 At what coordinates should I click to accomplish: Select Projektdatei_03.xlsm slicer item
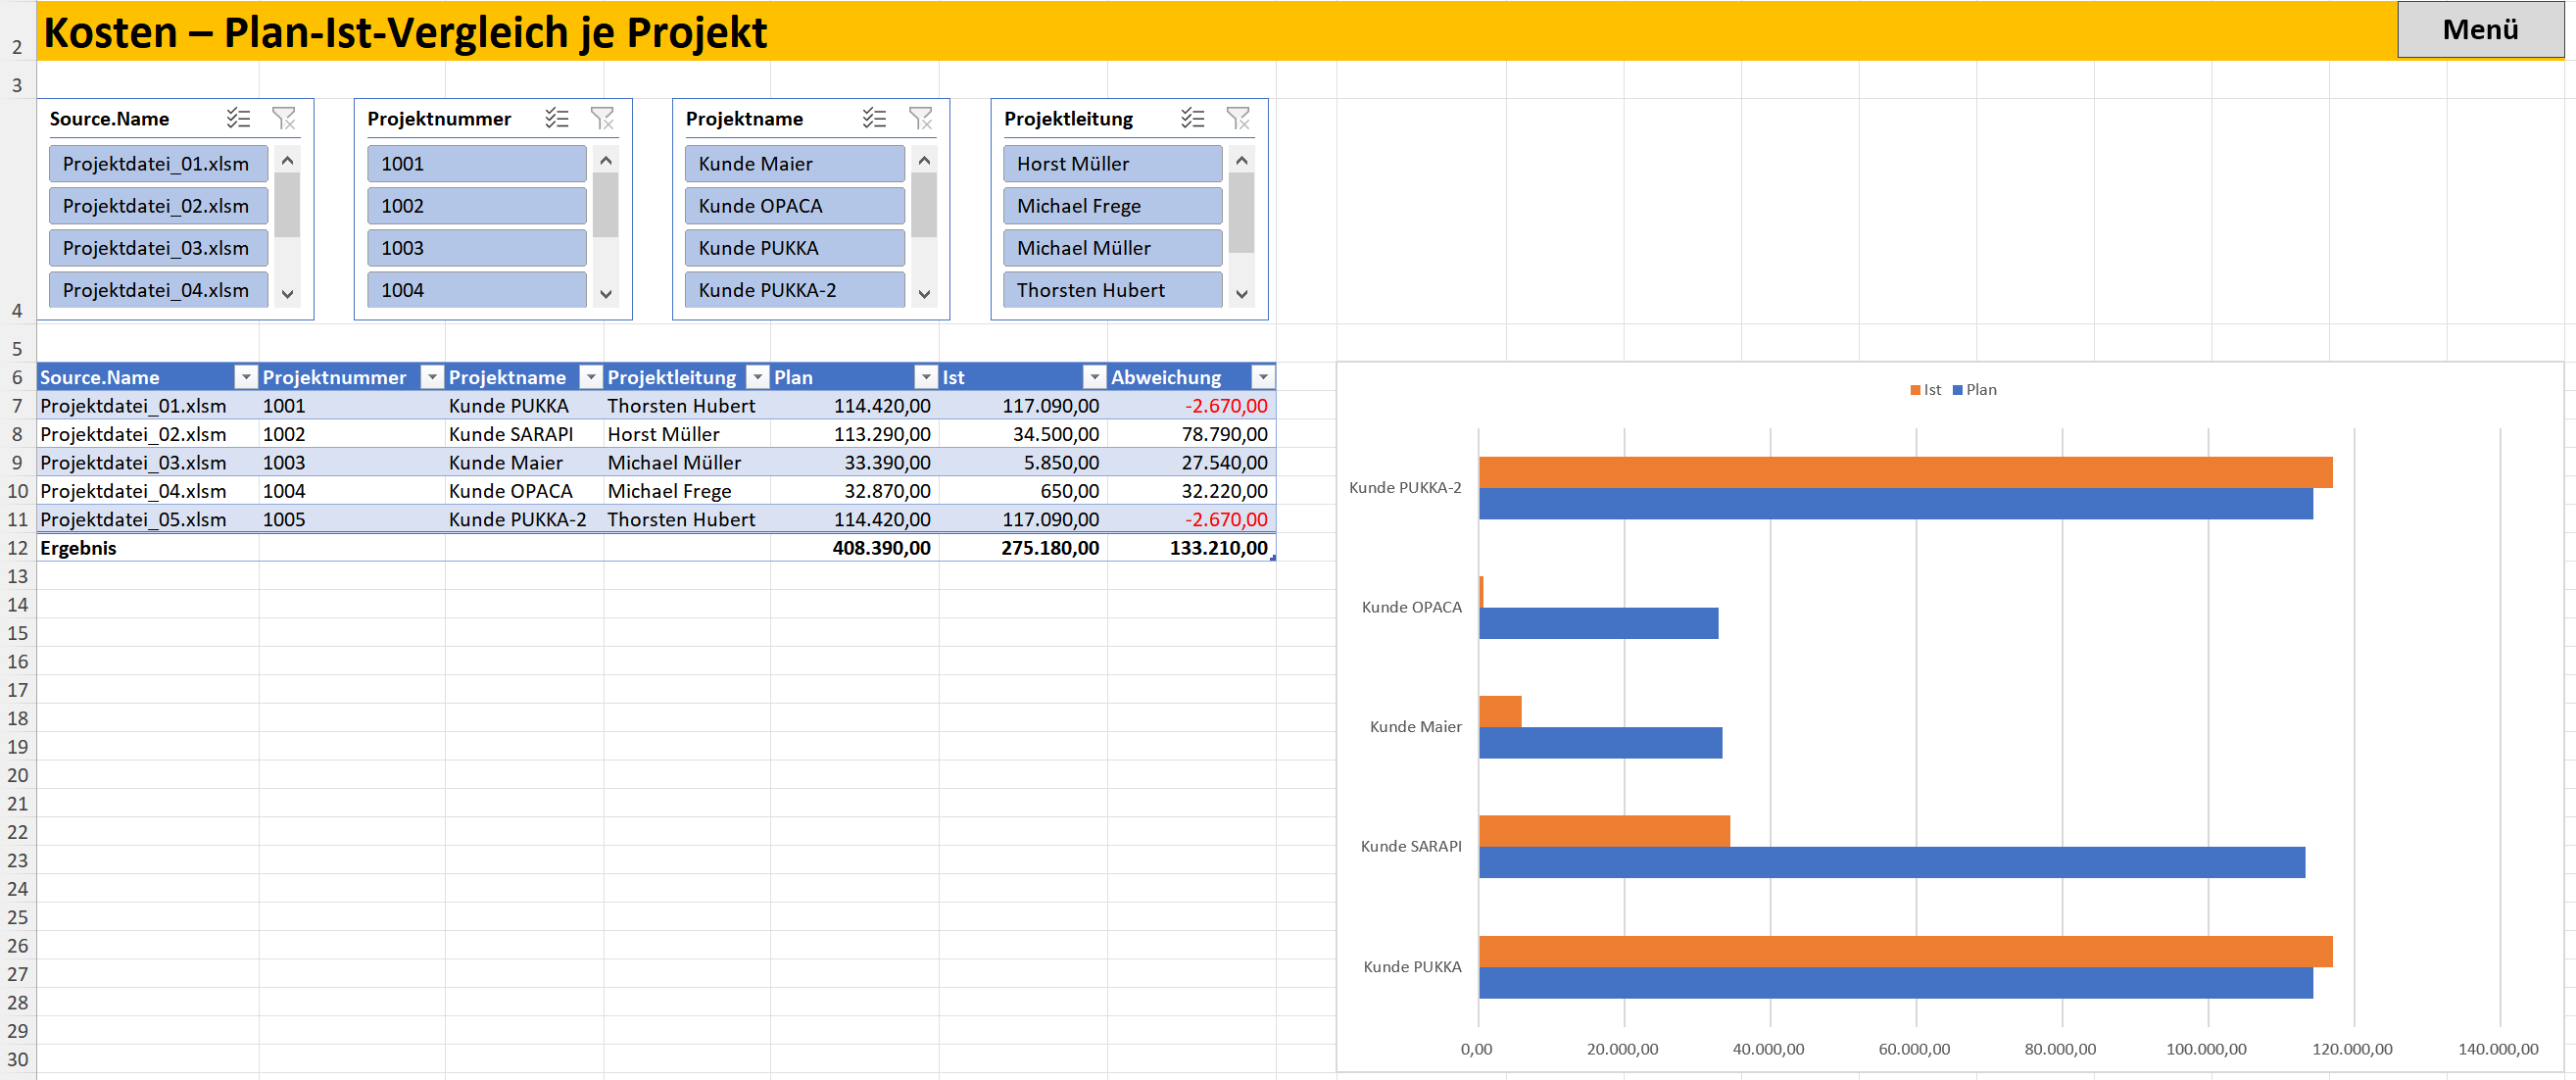click(x=158, y=247)
